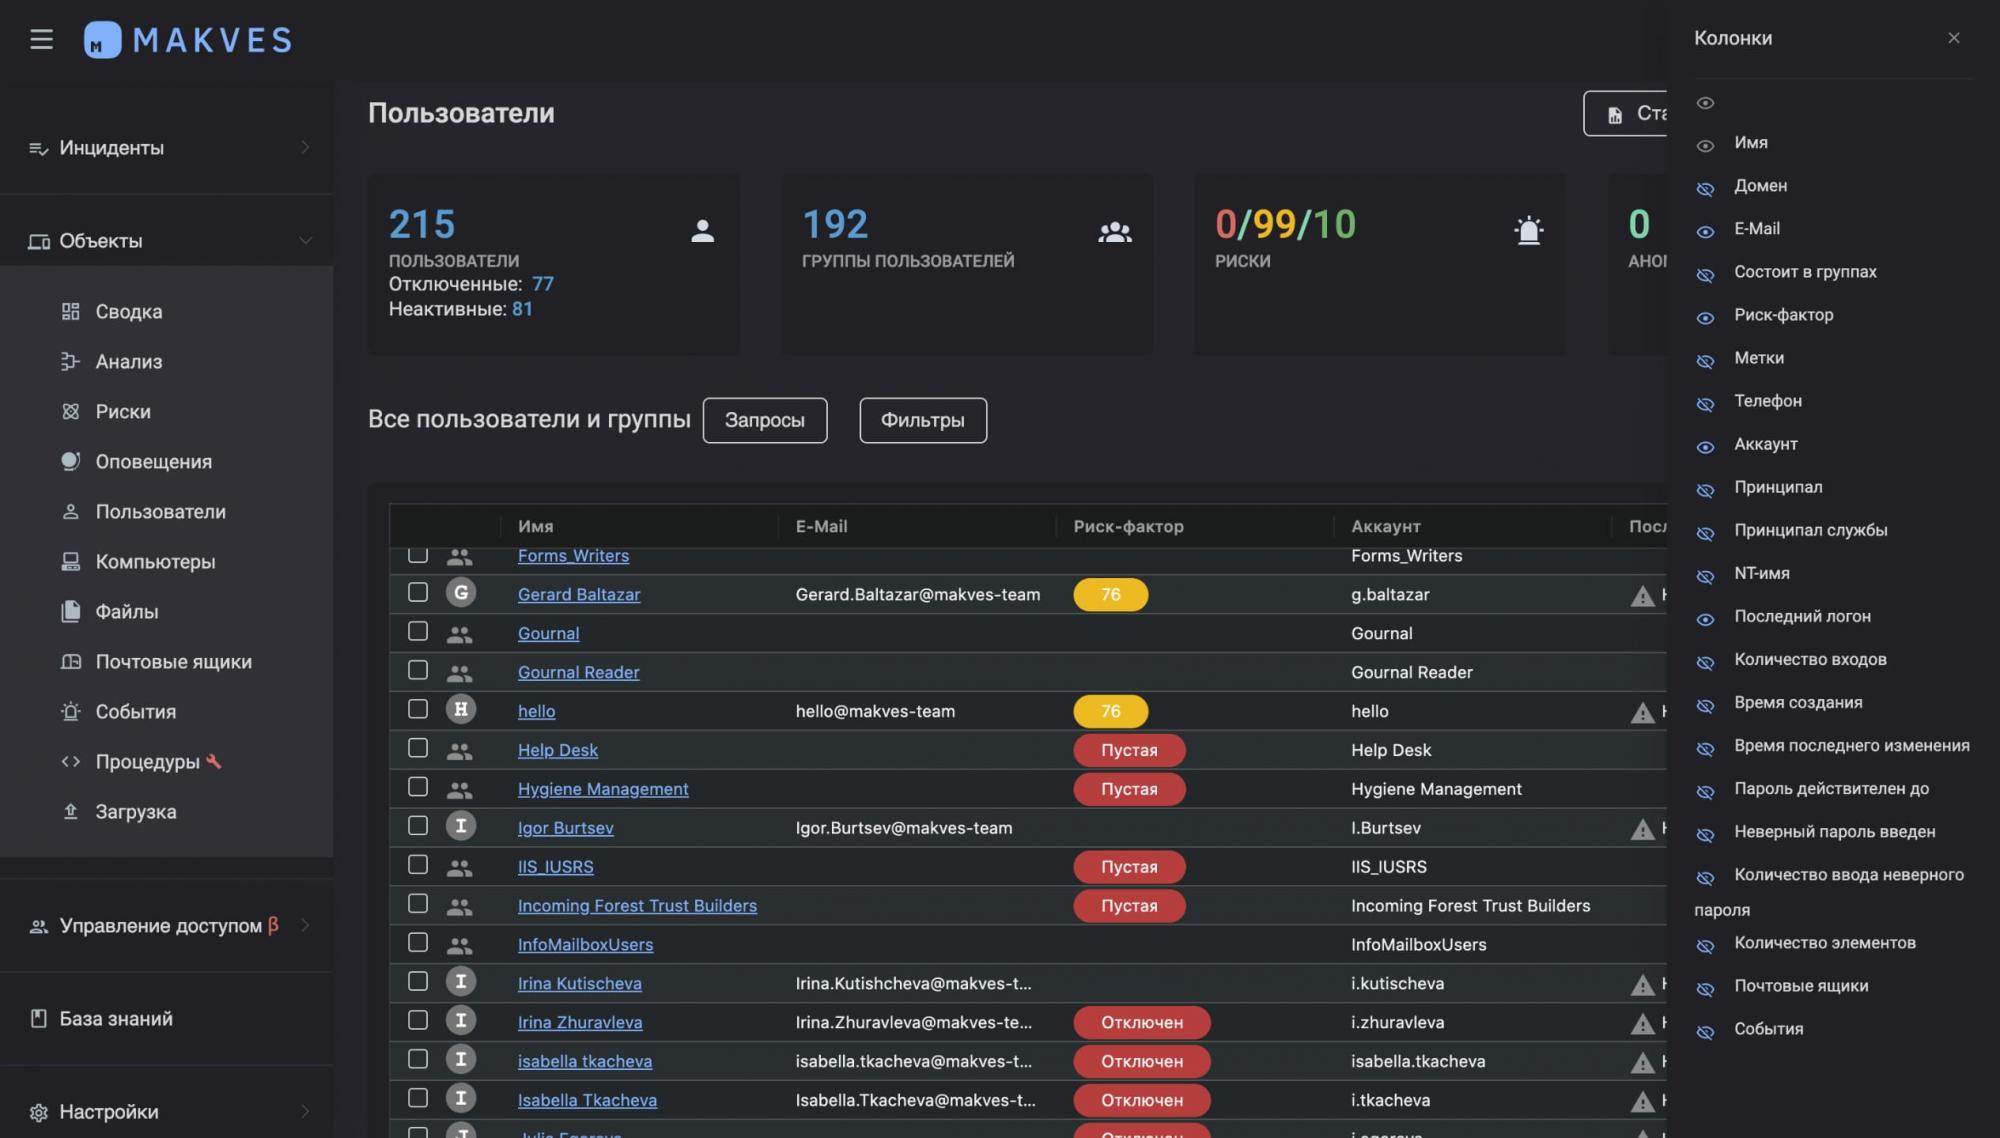Screen dimensions: 2000x1138
Task: Click the alarm icon on the Риски card
Action: tap(1528, 231)
